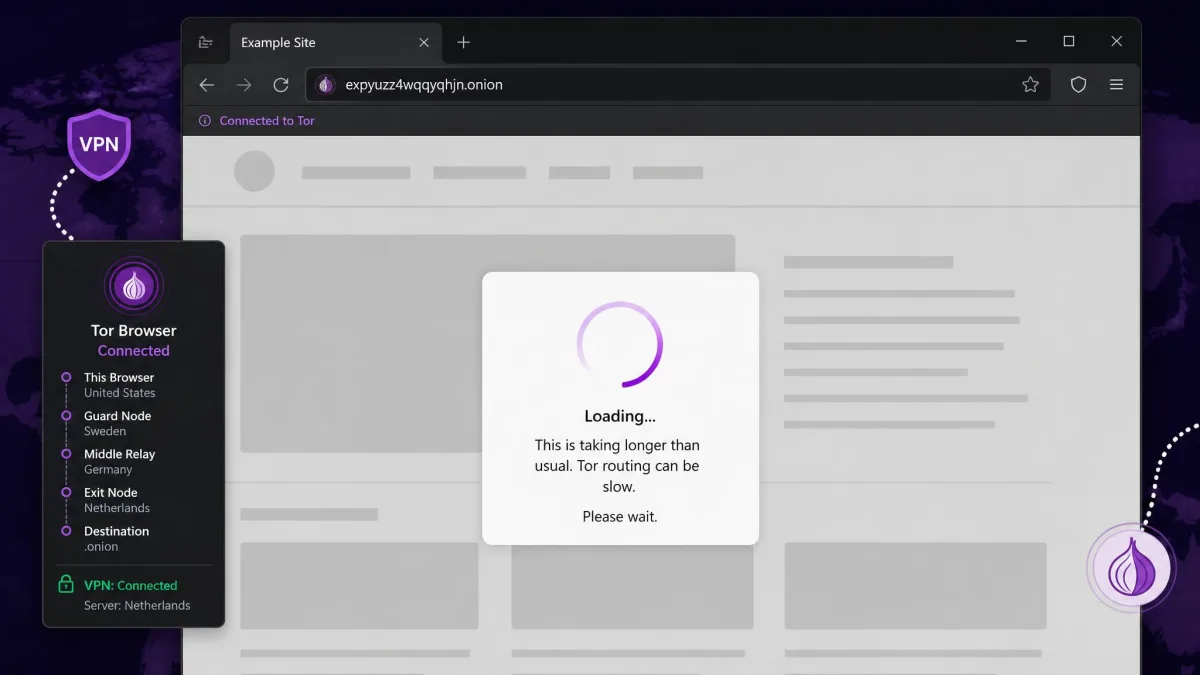Close the Example Site tab
This screenshot has height=675, width=1200.
tap(424, 43)
